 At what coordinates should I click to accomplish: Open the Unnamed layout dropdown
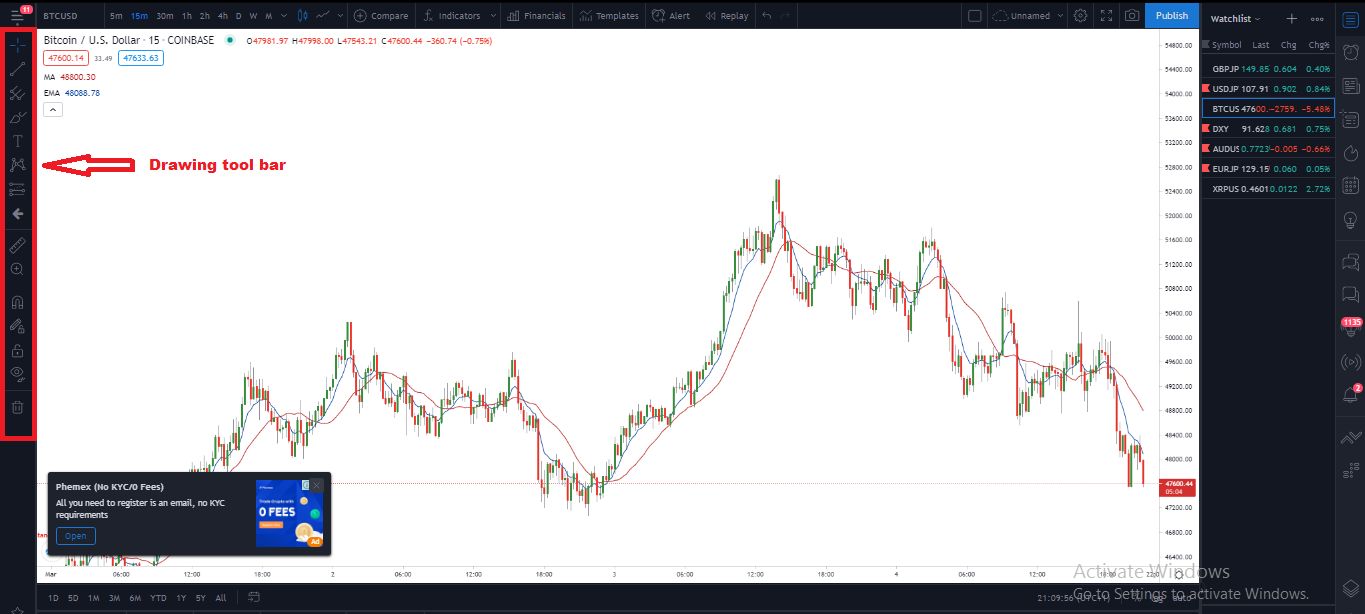pyautogui.click(x=1028, y=16)
